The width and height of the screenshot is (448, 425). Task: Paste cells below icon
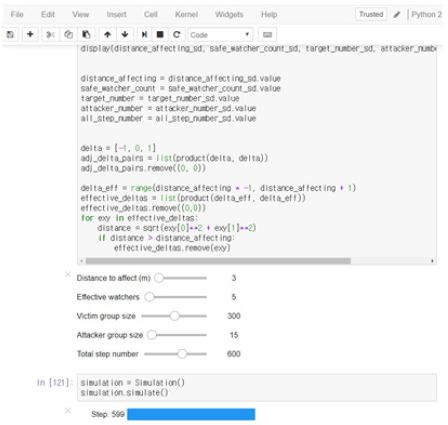click(86, 34)
